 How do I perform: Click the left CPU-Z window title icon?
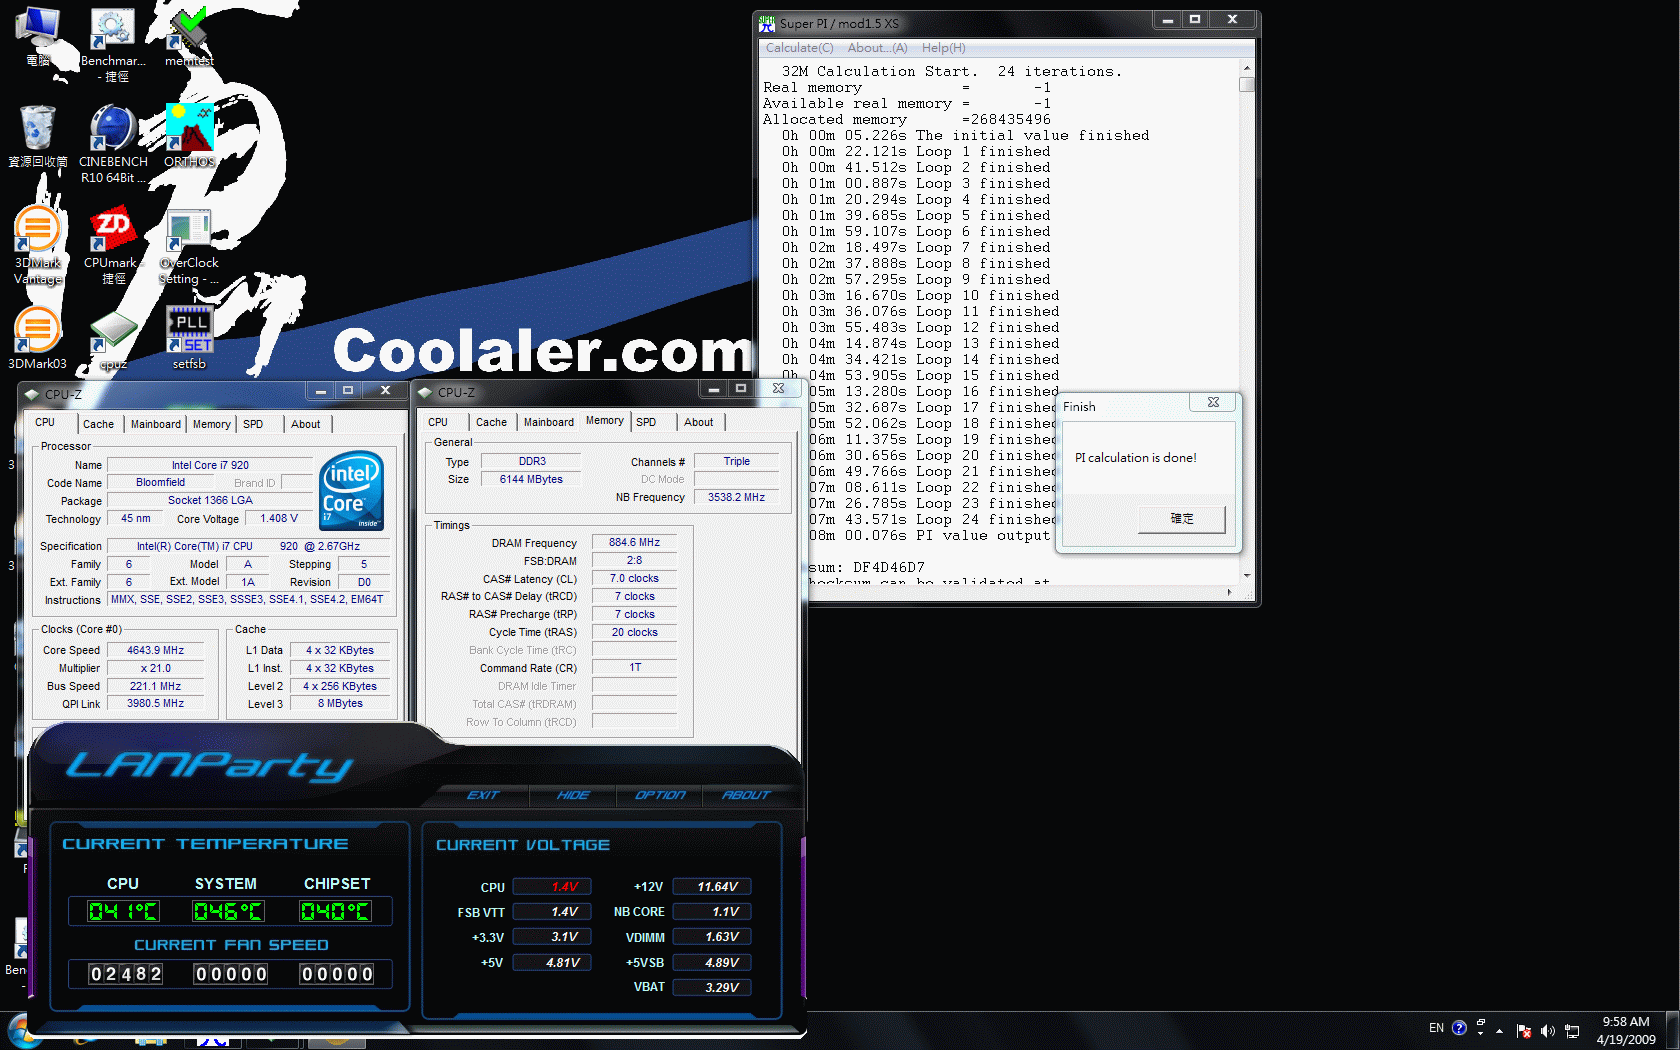[x=32, y=394]
